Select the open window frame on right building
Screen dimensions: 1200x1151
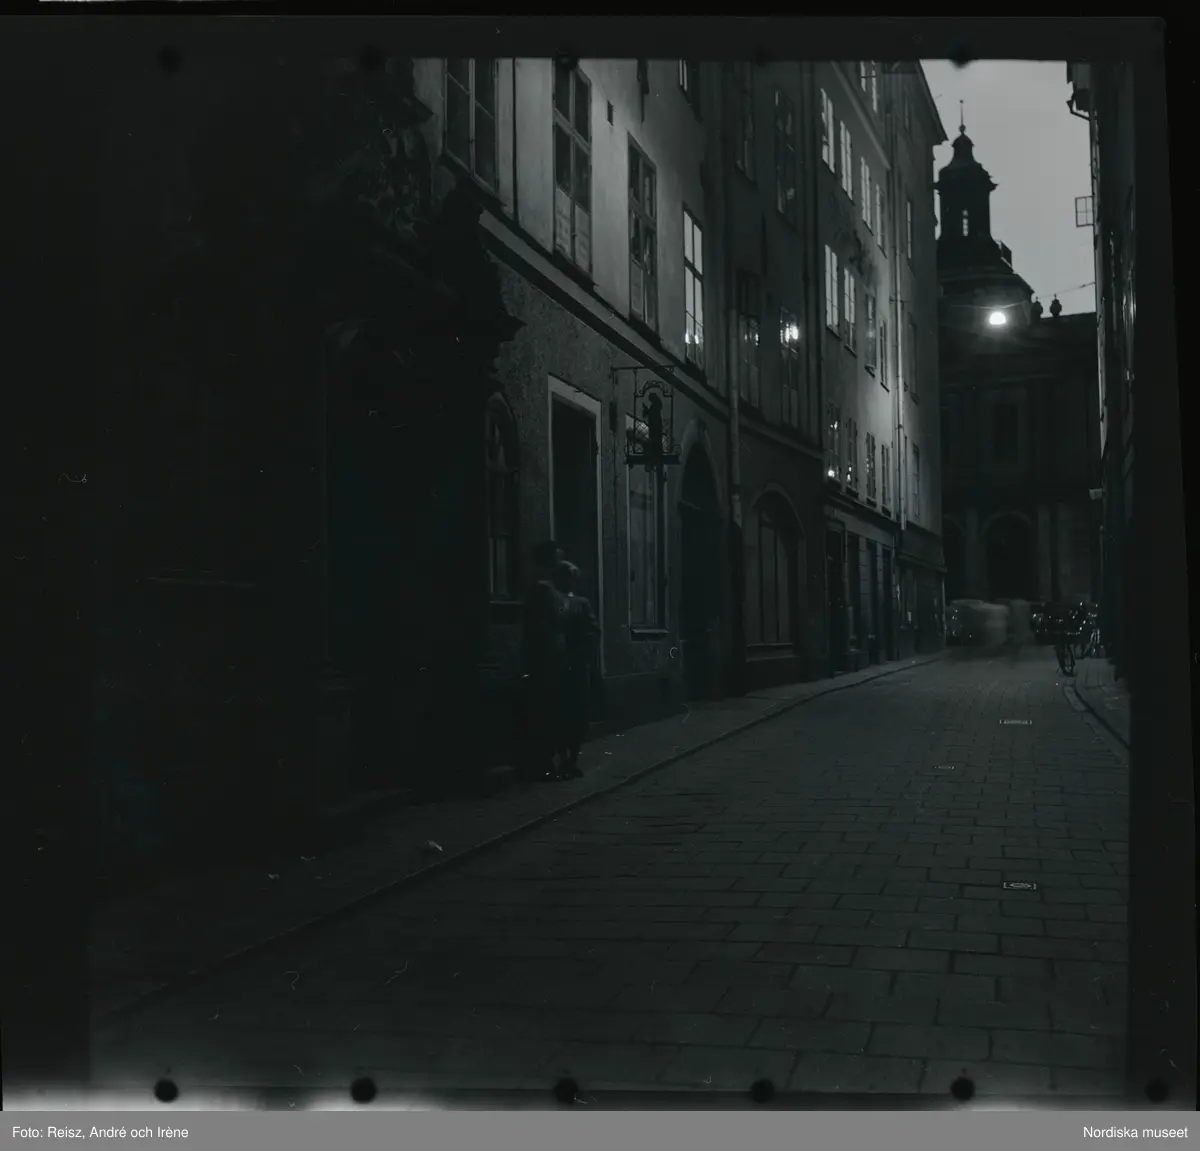tap(1084, 210)
